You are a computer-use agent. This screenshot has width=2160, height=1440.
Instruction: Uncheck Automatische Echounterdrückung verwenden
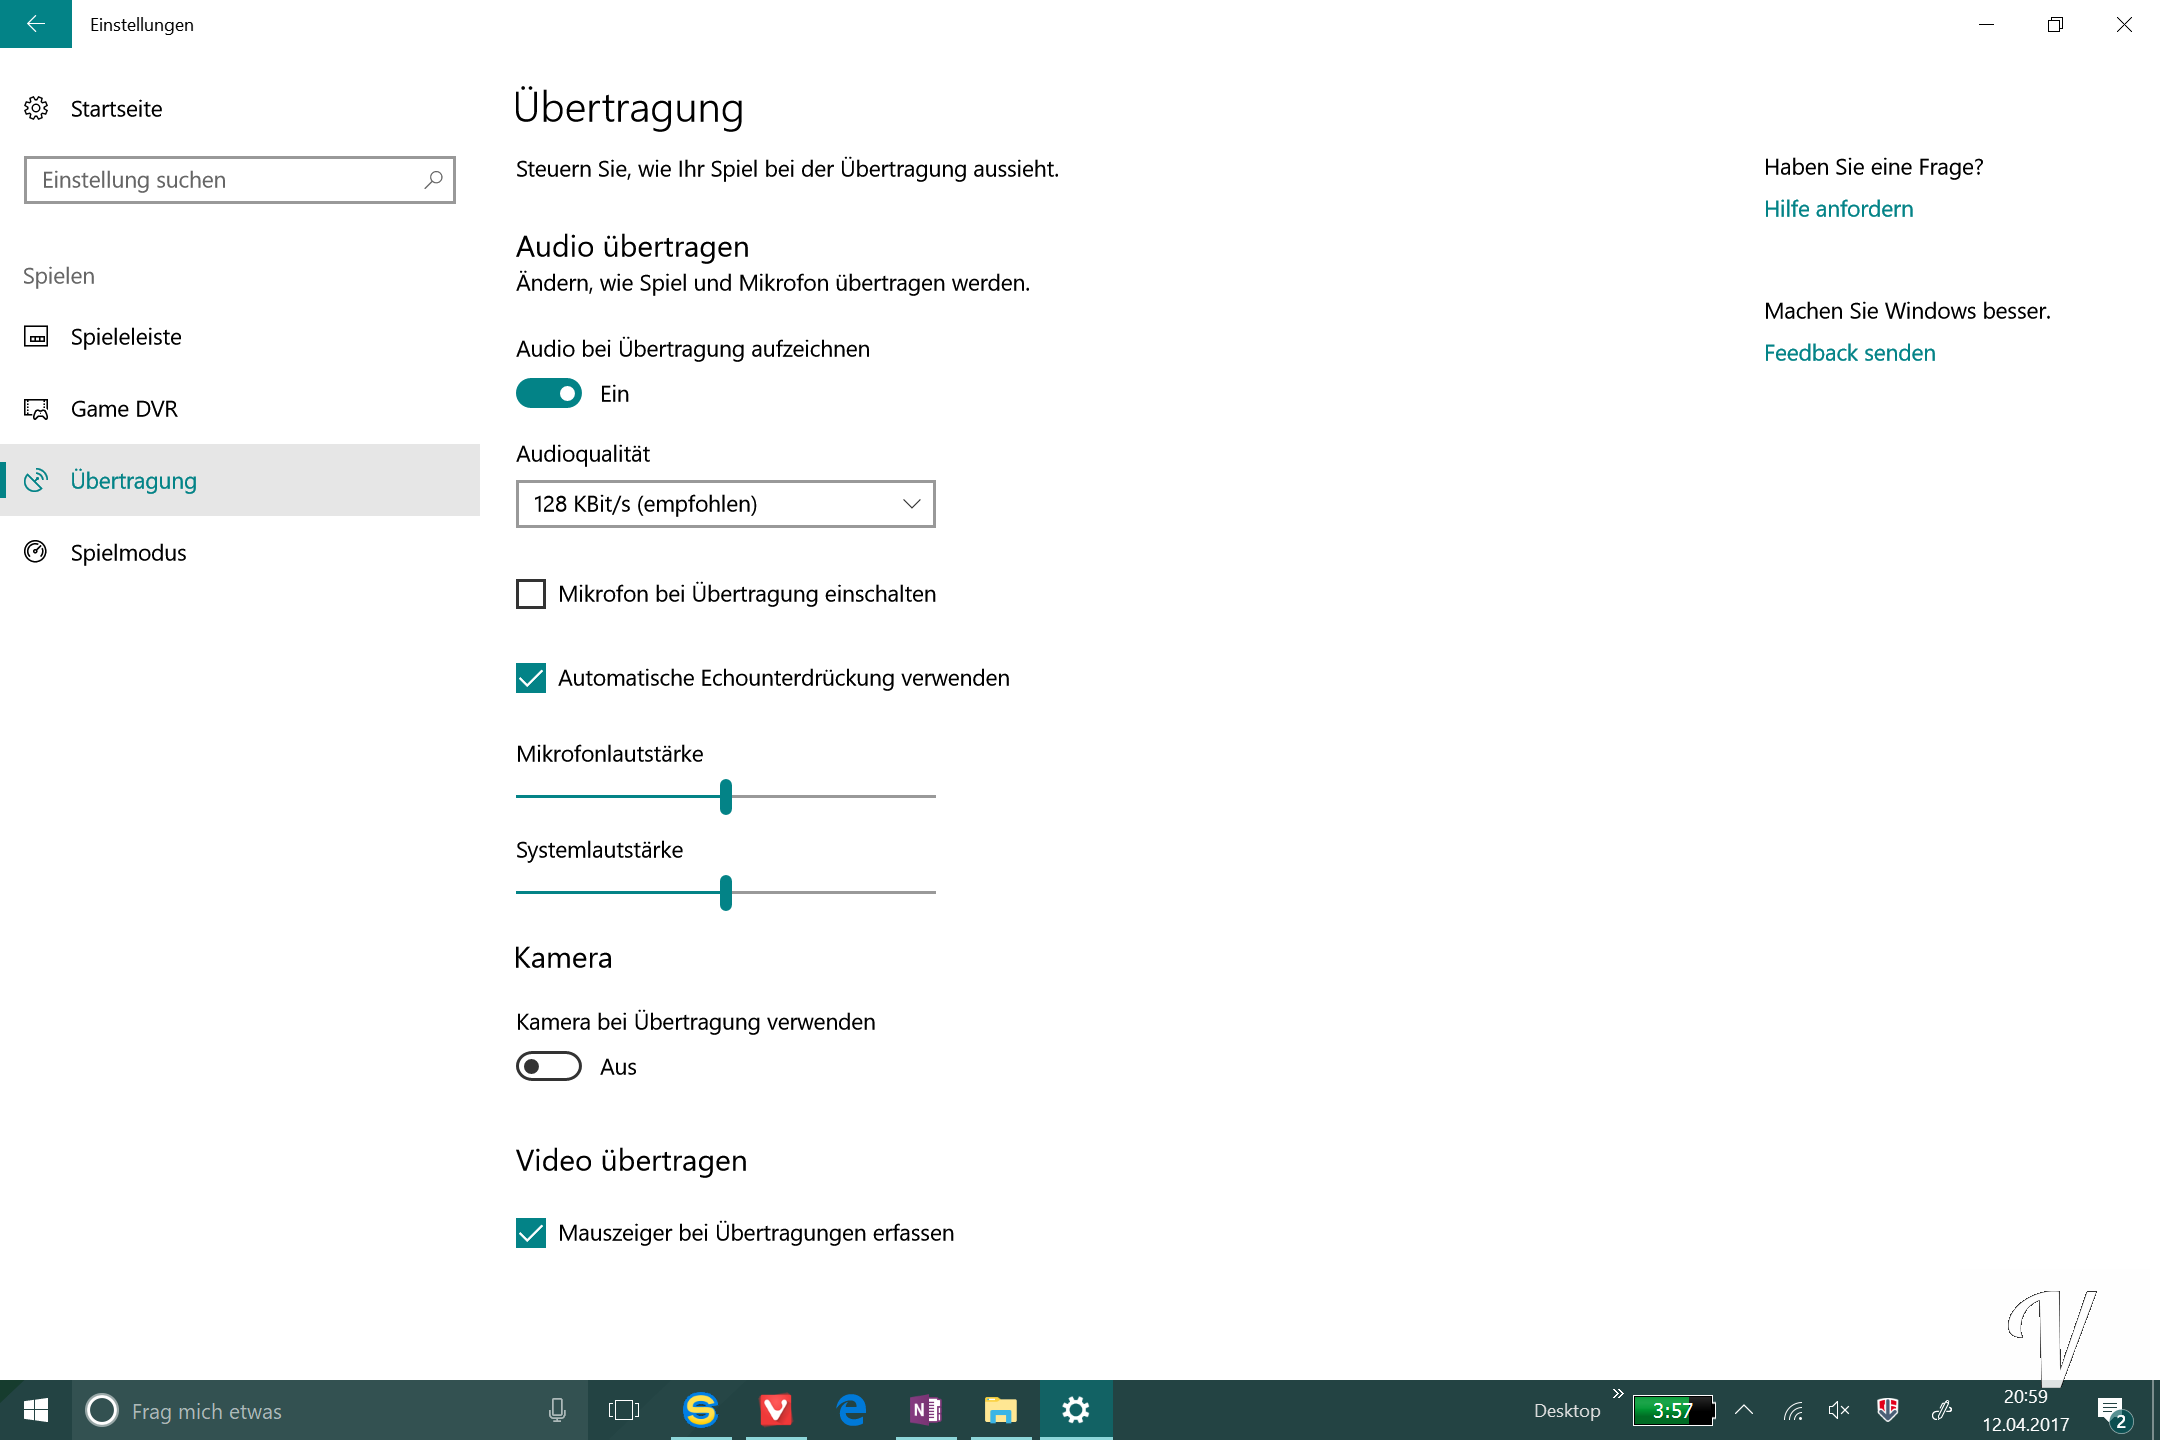531,678
